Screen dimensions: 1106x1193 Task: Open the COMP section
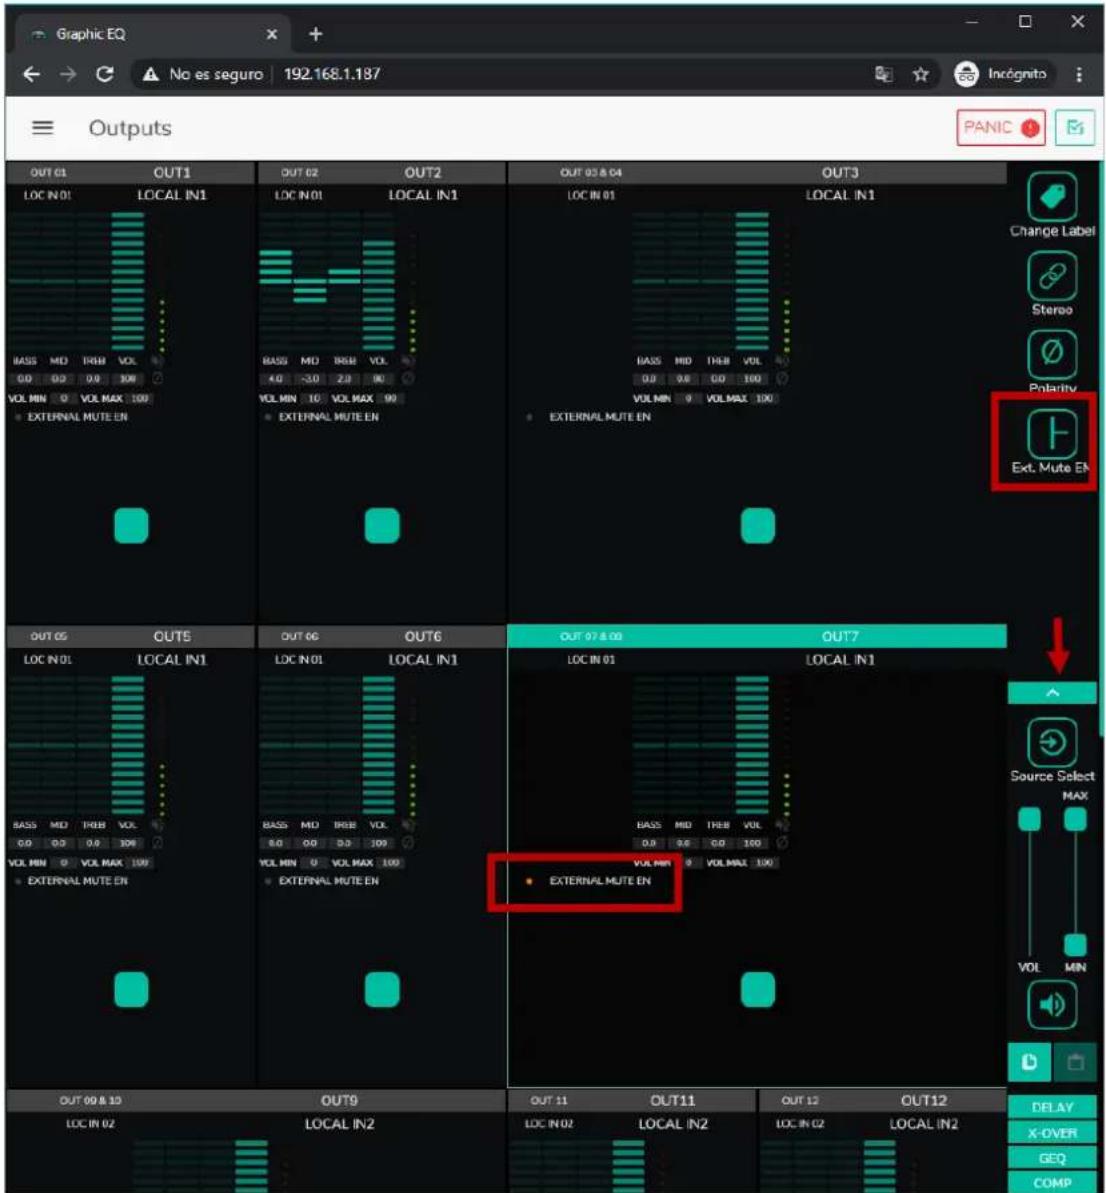(x=1052, y=1182)
